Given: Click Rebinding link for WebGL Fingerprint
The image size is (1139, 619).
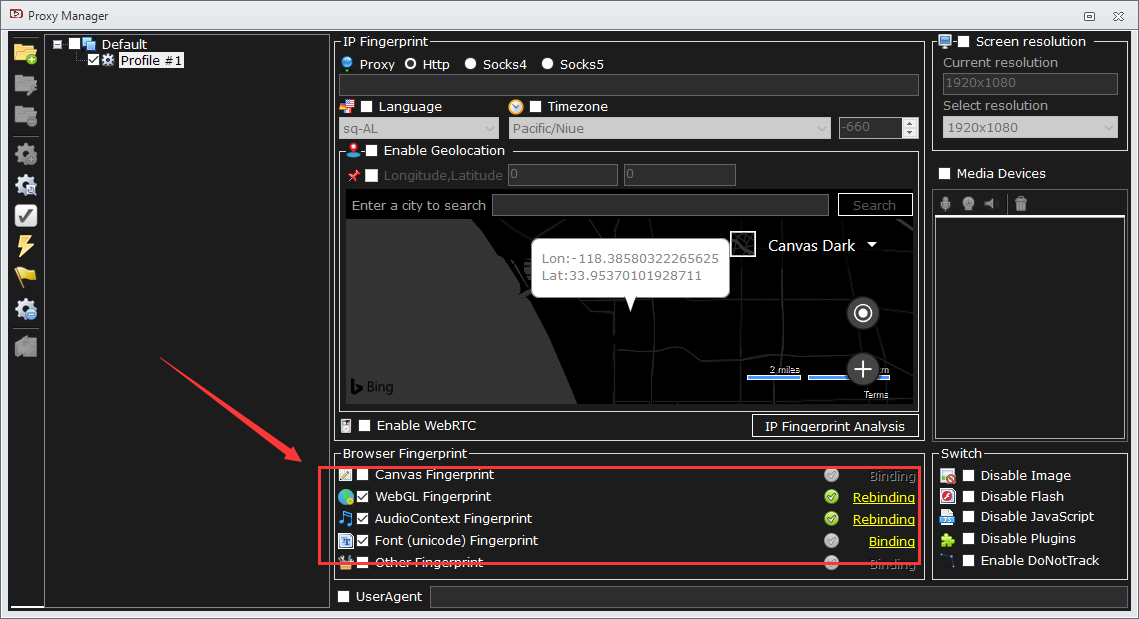Looking at the screenshot, I should click(x=883, y=497).
